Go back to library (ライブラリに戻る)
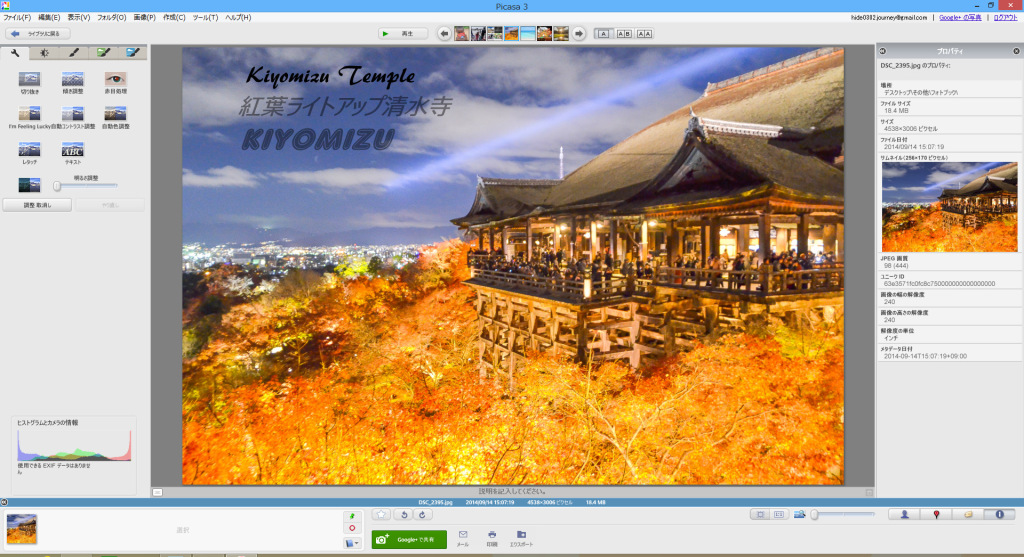The image size is (1024, 557). point(38,33)
